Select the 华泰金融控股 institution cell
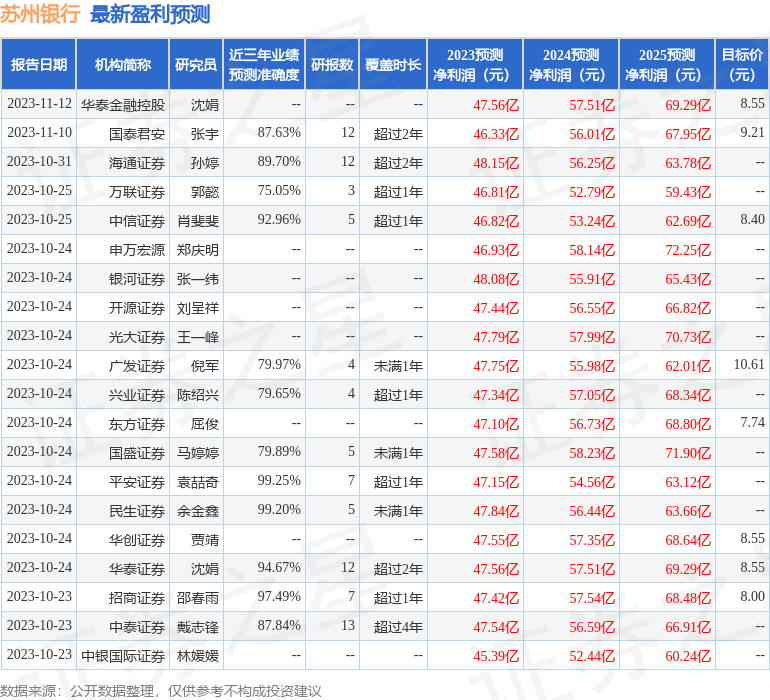Image resolution: width=770 pixels, height=700 pixels. click(x=123, y=105)
